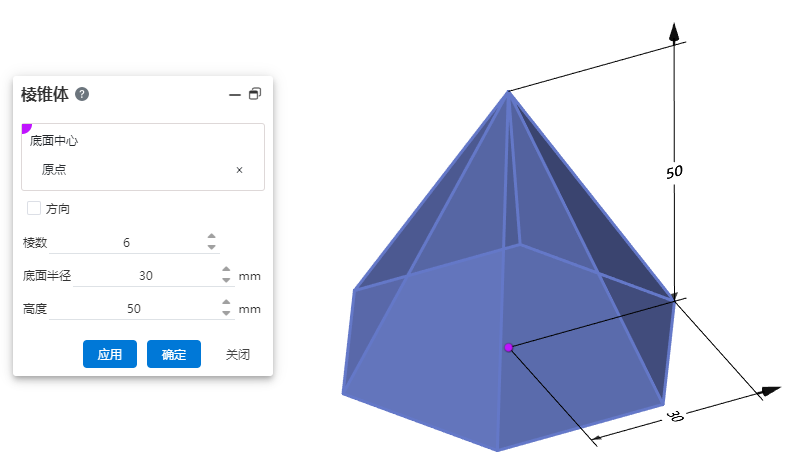The height and width of the screenshot is (462, 794).
Task: Click 关闭 to dismiss the dialog
Action: click(x=237, y=354)
